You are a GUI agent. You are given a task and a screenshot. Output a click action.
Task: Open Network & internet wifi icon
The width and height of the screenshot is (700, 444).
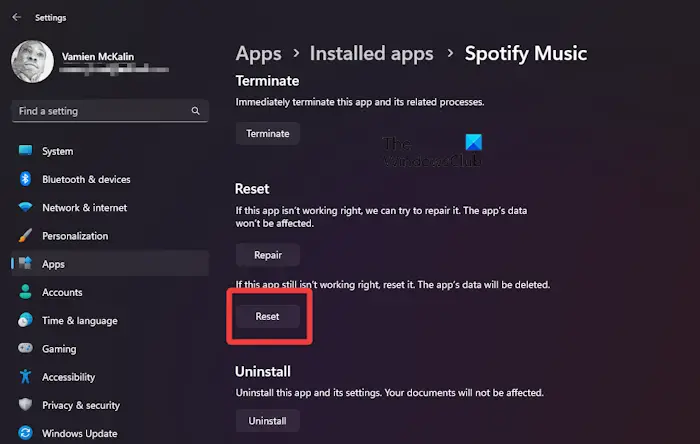[x=25, y=207]
